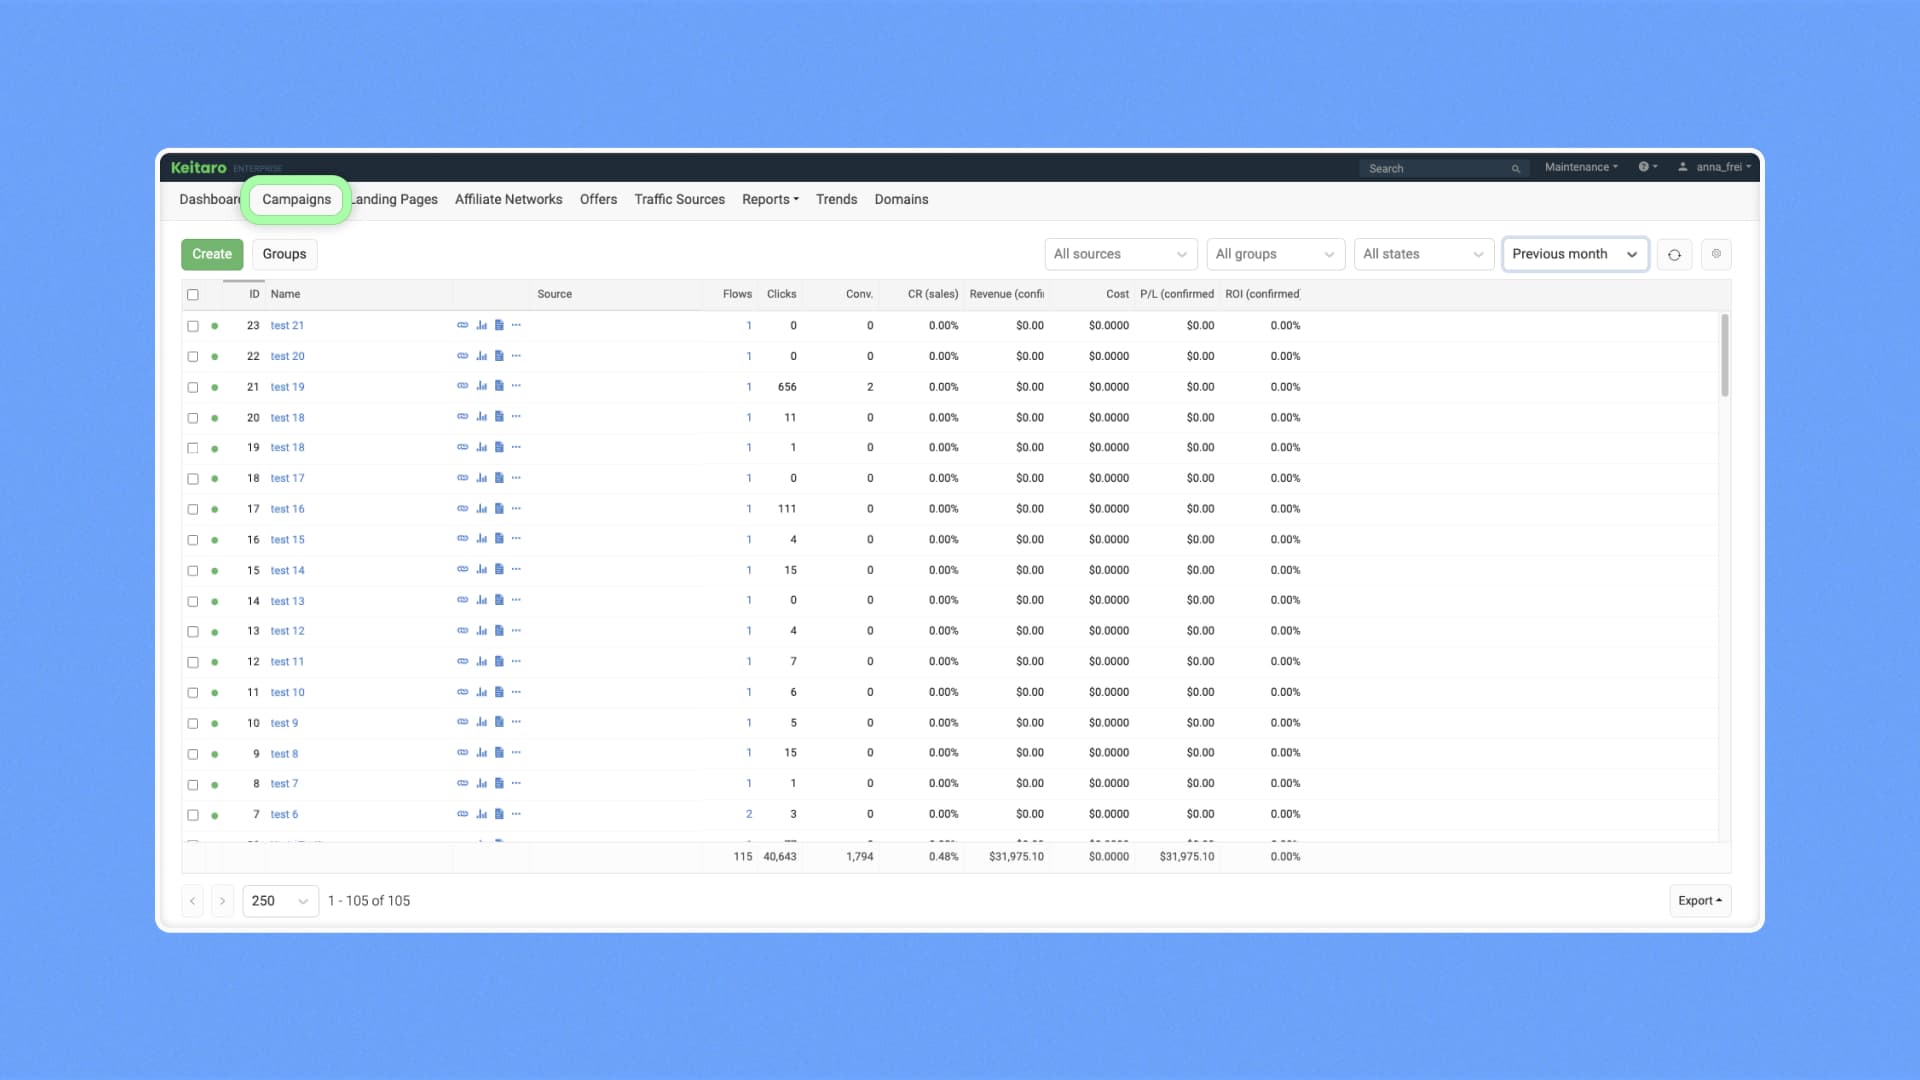Select the checkbox next to test 13

193,601
